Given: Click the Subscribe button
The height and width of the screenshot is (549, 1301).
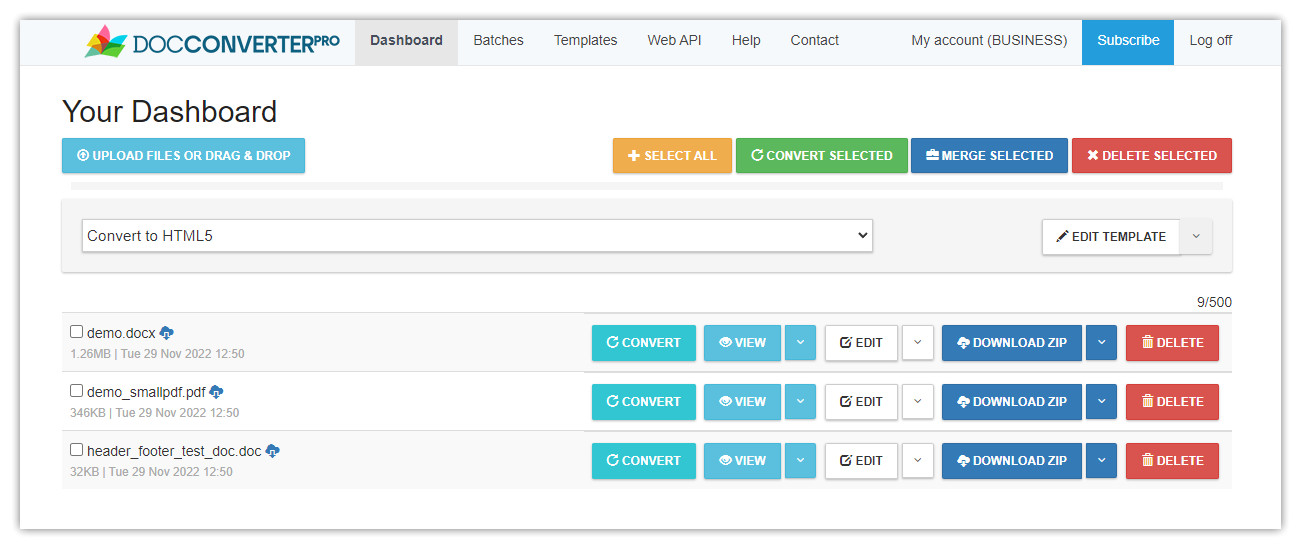Looking at the screenshot, I should point(1128,41).
